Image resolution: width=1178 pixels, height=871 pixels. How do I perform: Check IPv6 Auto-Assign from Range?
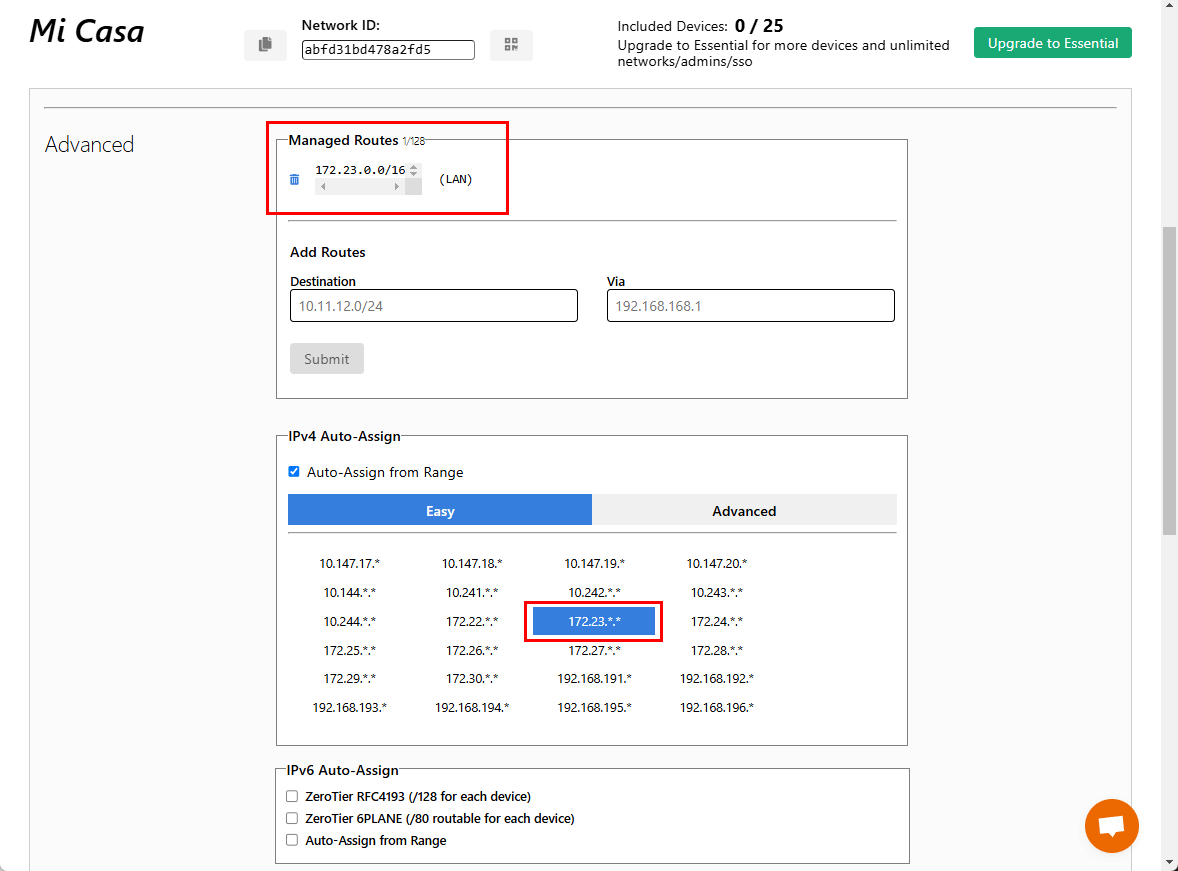tap(292, 841)
